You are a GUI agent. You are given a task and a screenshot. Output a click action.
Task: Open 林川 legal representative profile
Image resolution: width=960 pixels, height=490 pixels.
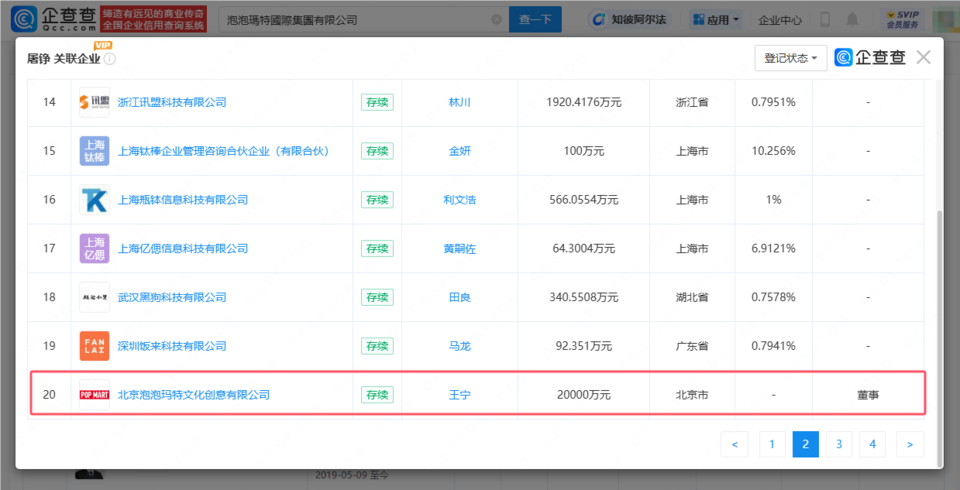(x=460, y=102)
